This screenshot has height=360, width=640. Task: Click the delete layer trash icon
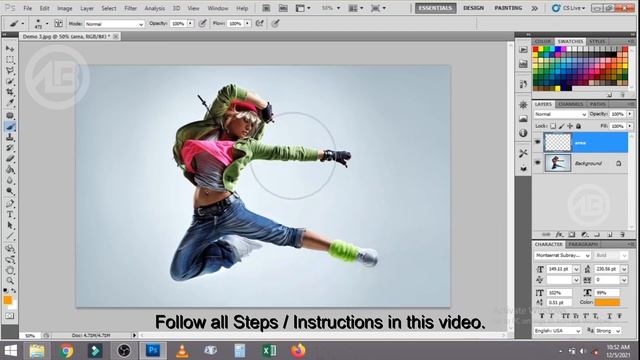[x=622, y=235]
